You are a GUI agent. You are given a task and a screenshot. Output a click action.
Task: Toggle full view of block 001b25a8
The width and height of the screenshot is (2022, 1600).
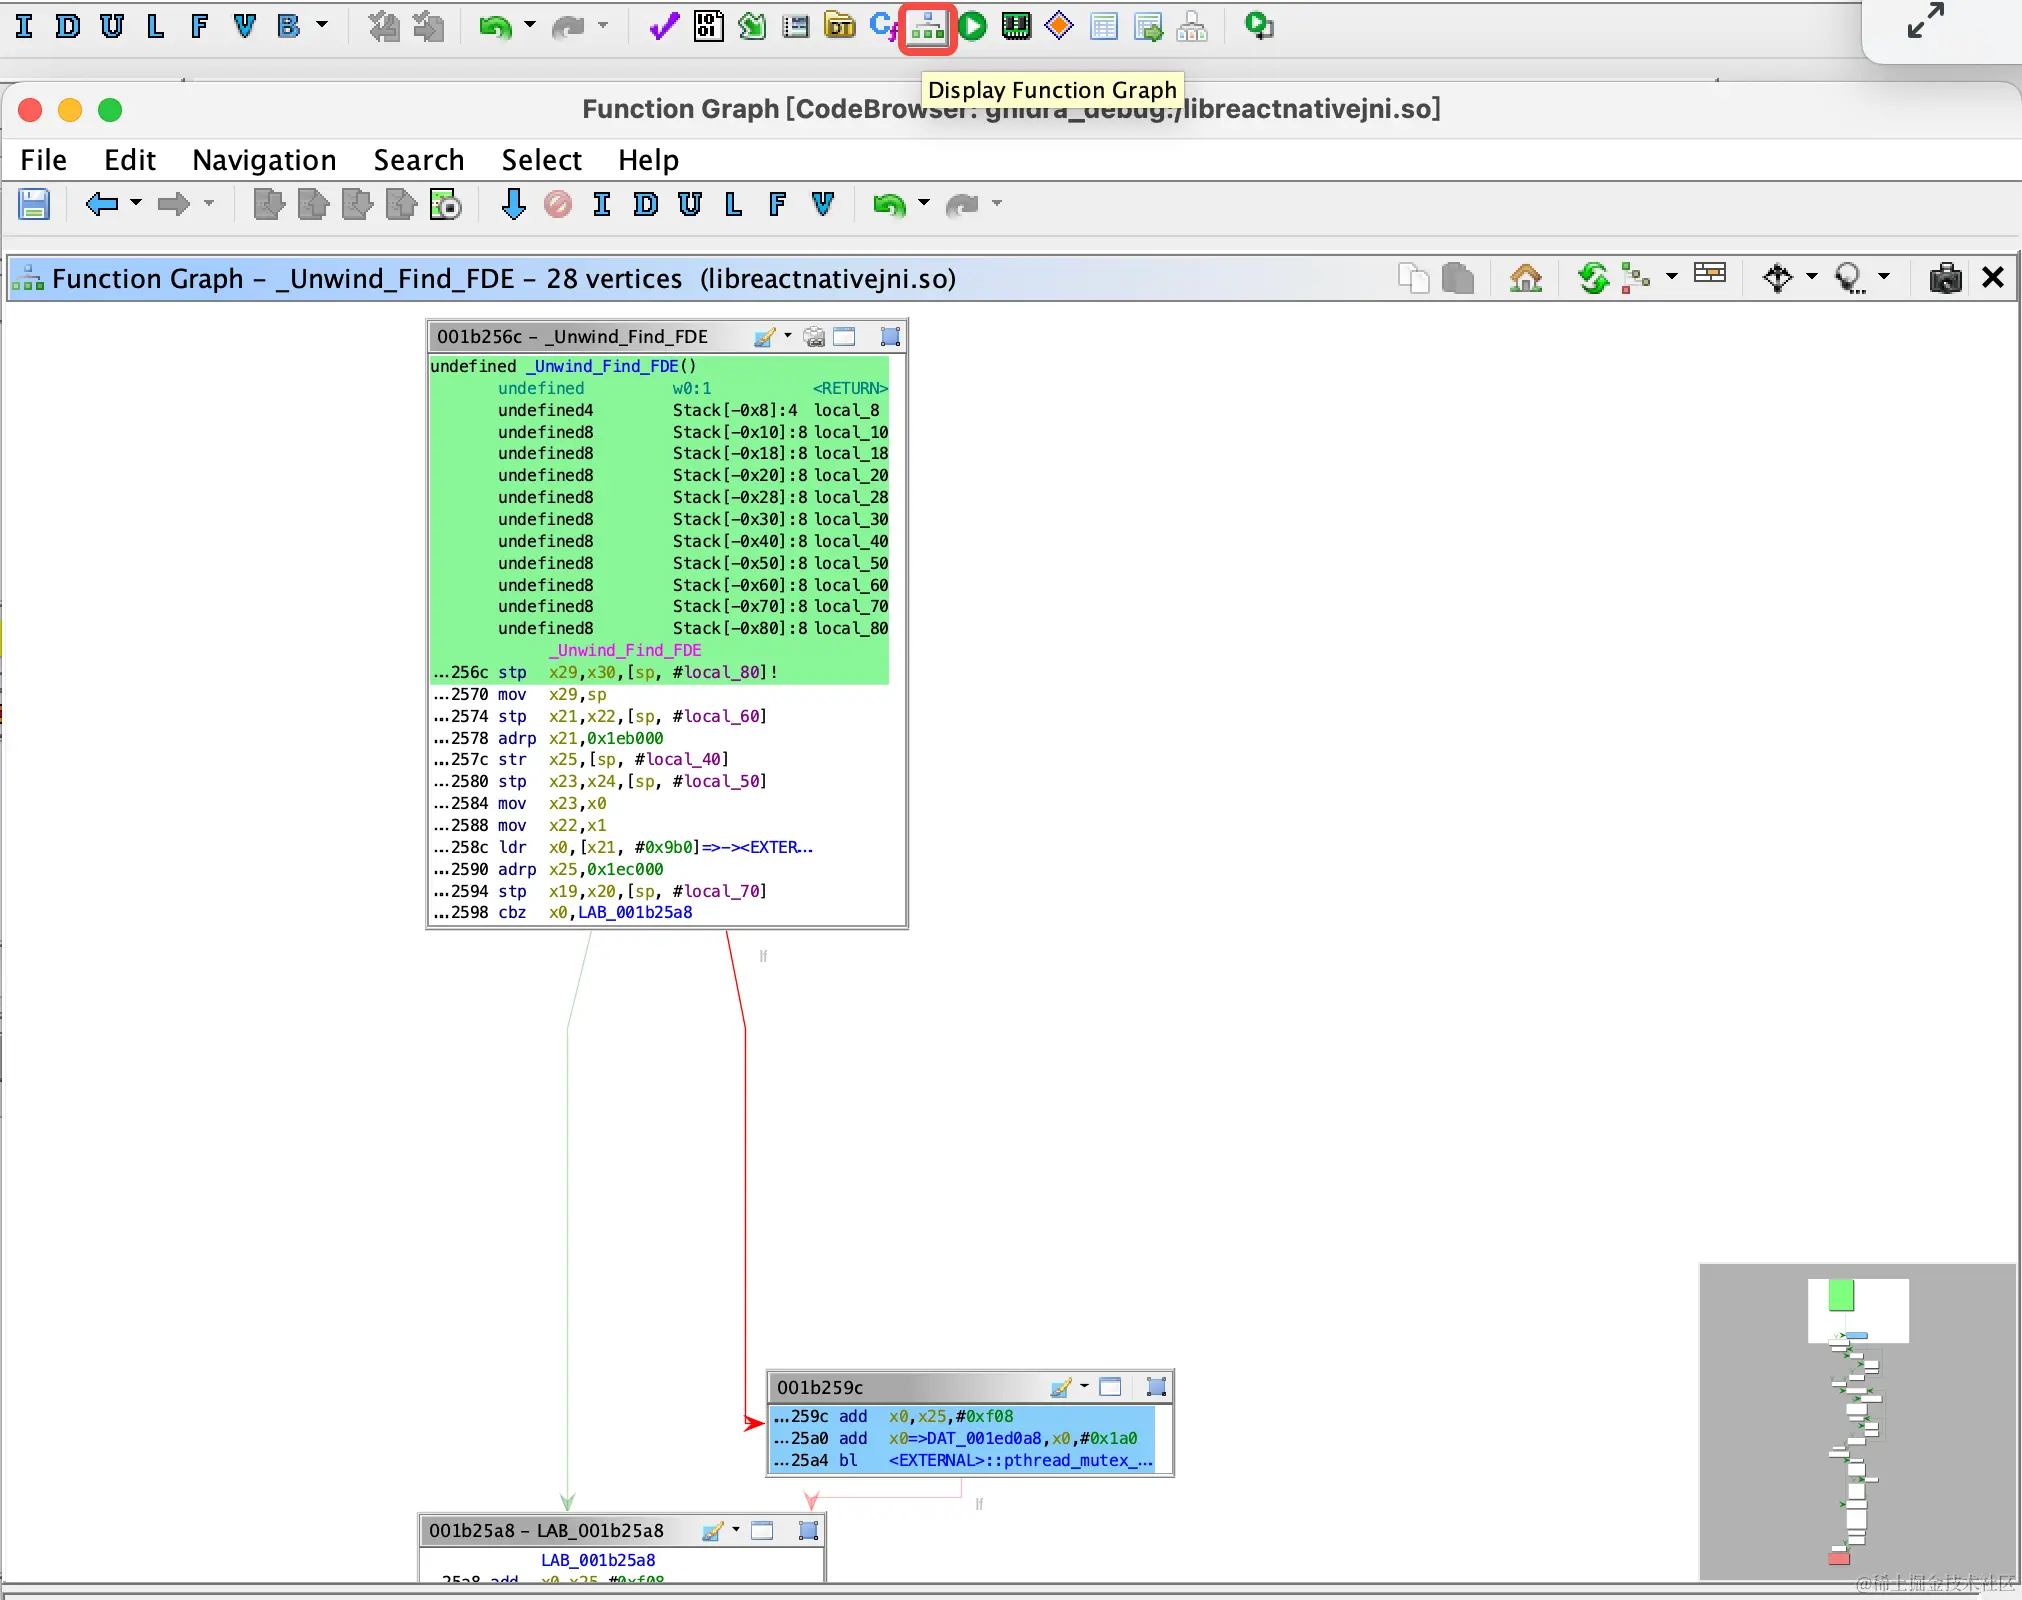762,1531
